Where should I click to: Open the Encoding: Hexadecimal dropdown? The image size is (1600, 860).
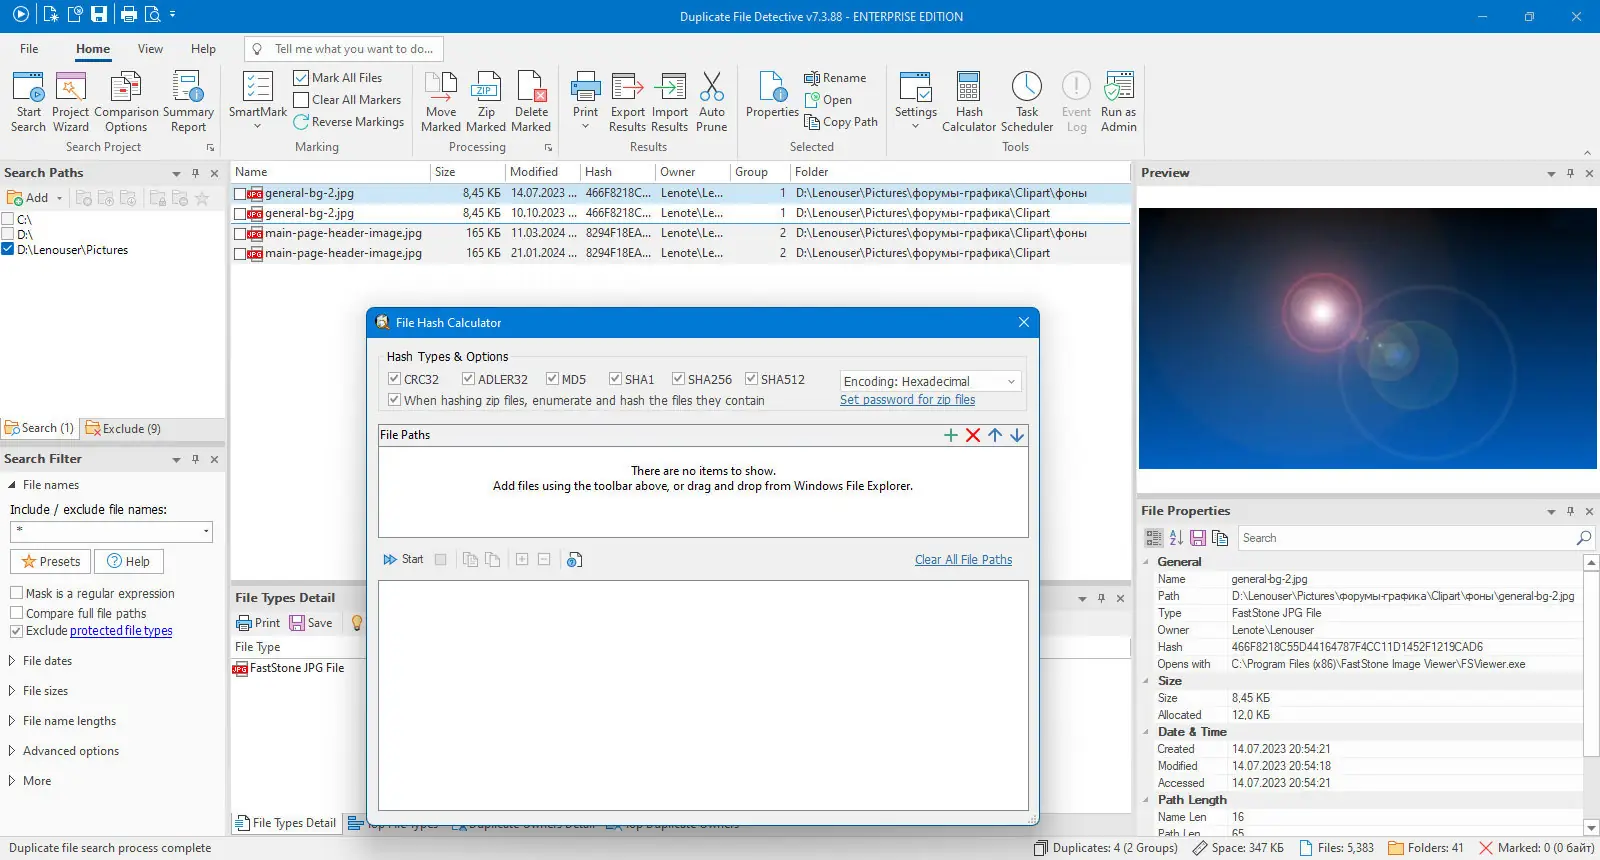(x=930, y=381)
